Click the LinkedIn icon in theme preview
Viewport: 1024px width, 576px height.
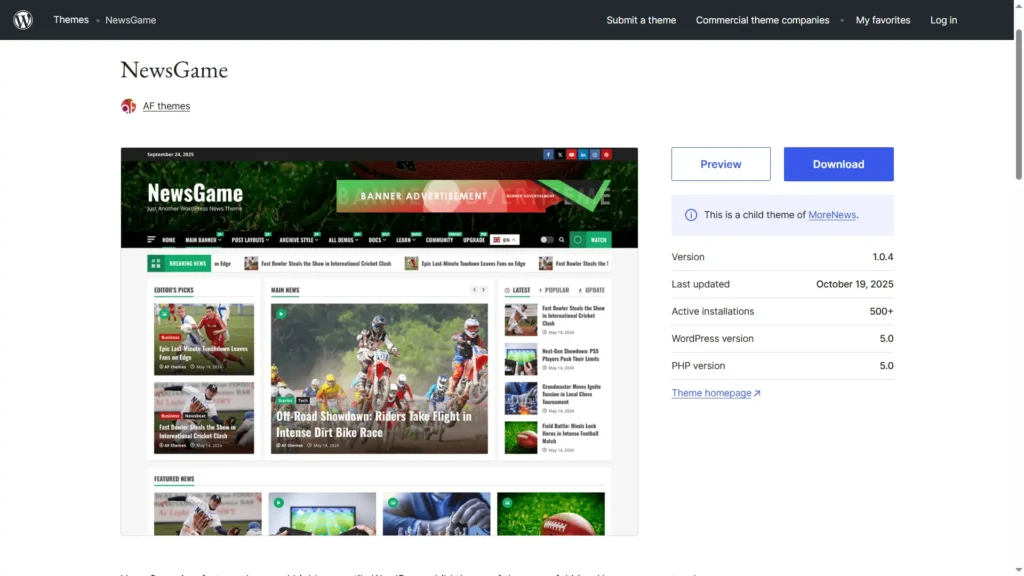tap(583, 155)
